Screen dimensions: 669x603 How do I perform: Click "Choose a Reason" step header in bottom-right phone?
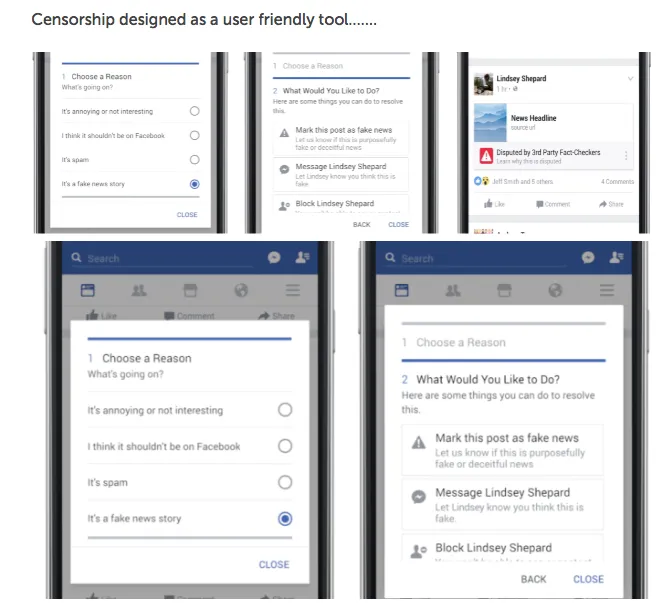tap(461, 343)
